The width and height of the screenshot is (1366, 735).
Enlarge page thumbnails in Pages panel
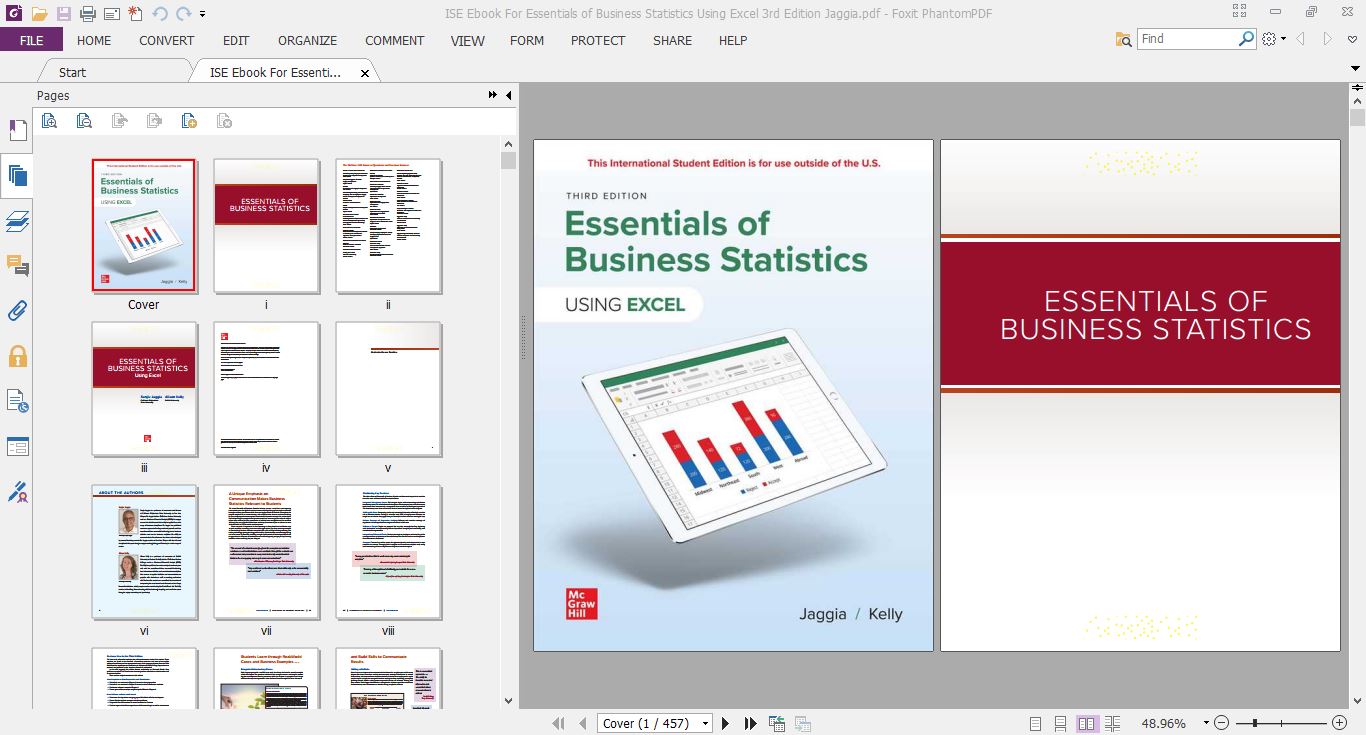click(x=49, y=121)
